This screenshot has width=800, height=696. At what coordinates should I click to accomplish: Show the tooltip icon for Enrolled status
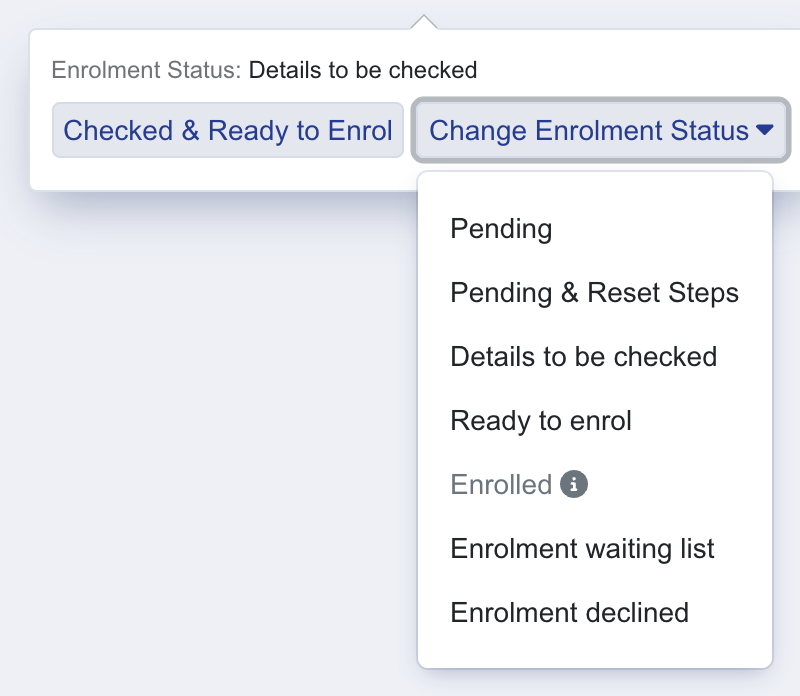click(x=574, y=484)
